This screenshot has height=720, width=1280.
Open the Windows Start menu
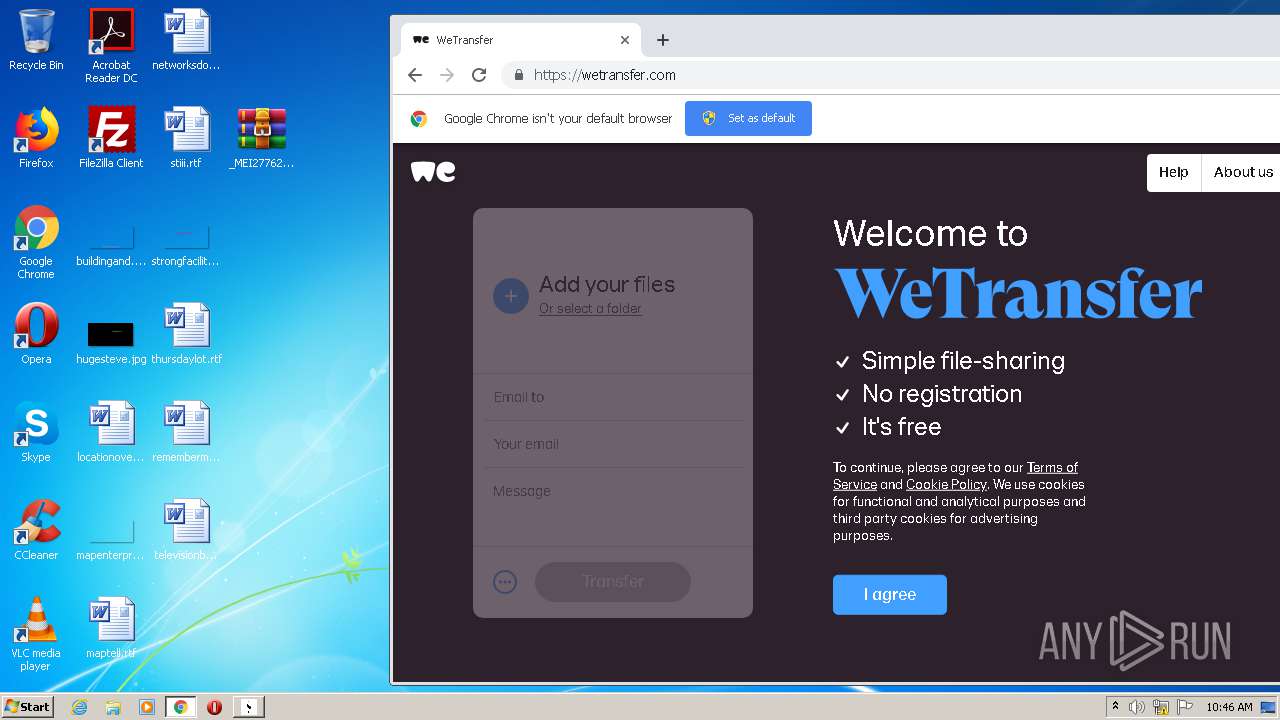[27, 707]
